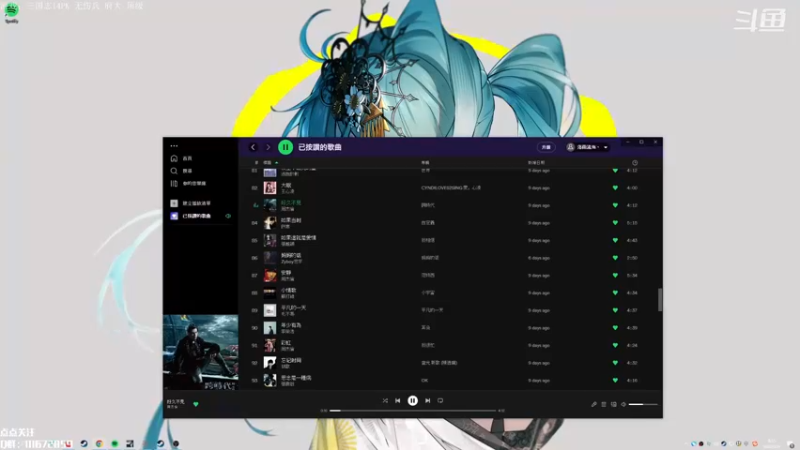800x450 pixels.
Task: Pause the playlist using the big green button
Action: [x=285, y=147]
